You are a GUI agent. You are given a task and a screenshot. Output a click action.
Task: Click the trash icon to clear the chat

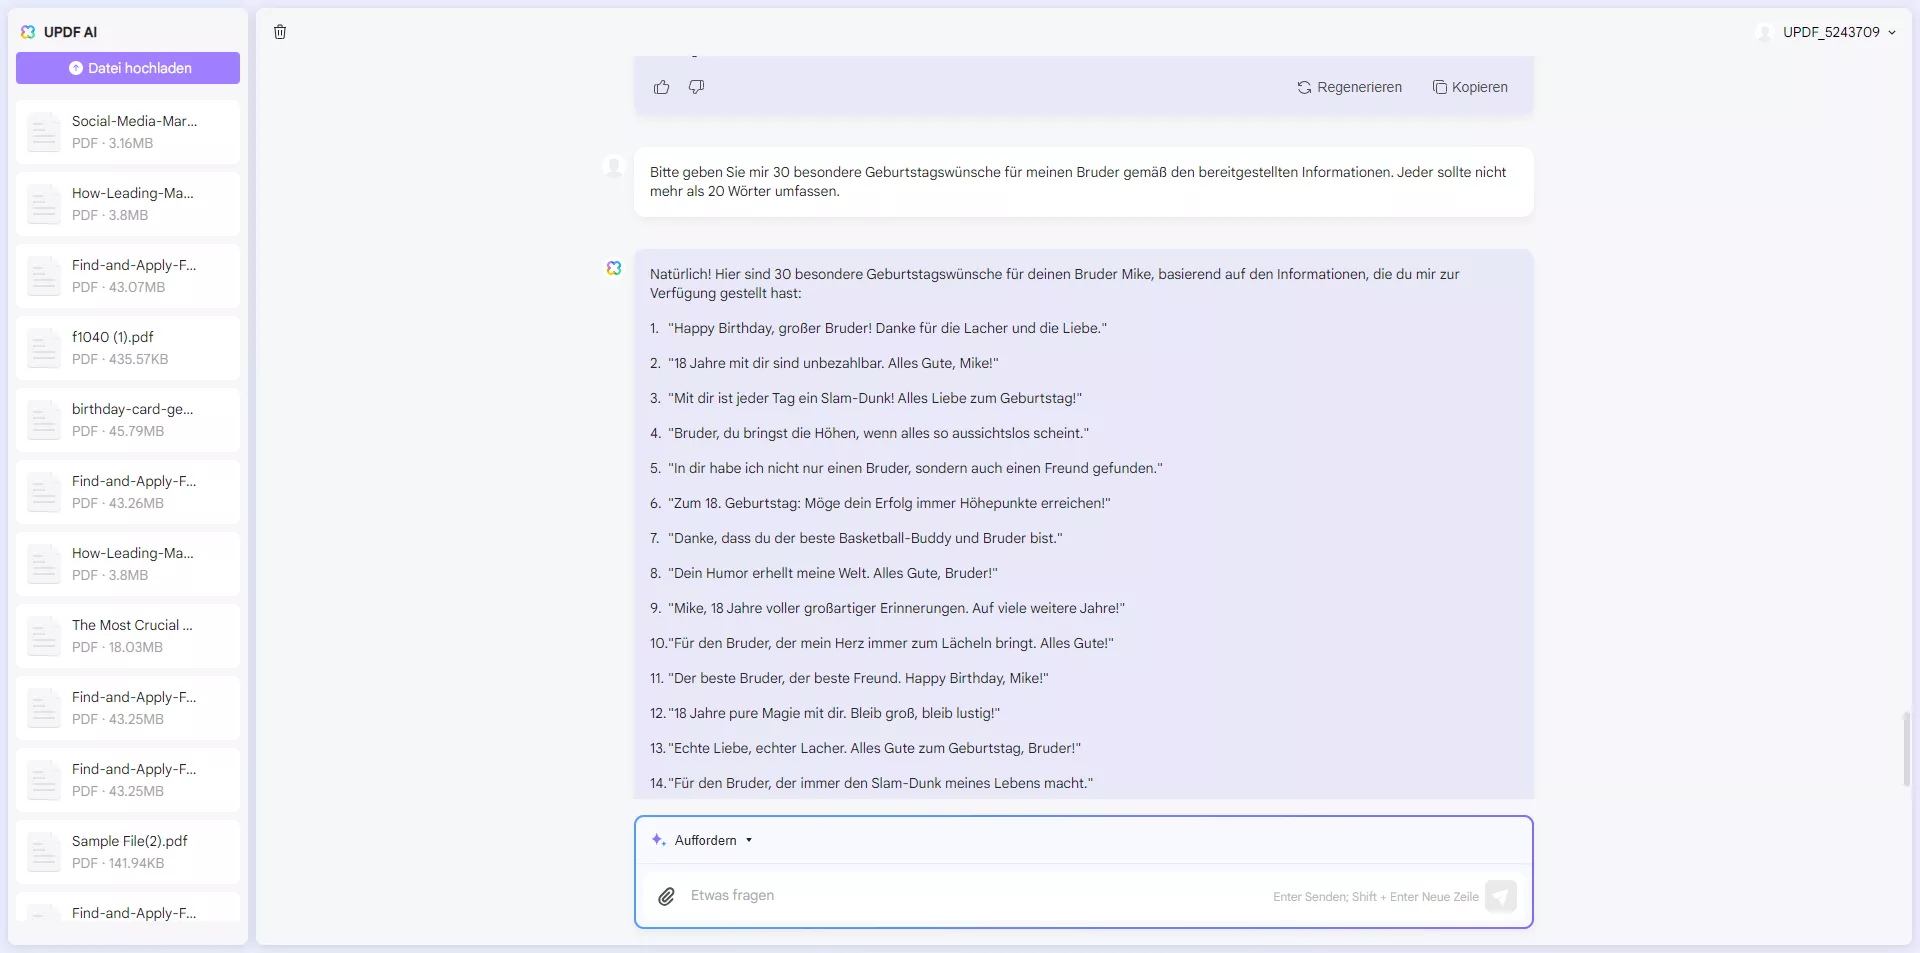point(280,32)
